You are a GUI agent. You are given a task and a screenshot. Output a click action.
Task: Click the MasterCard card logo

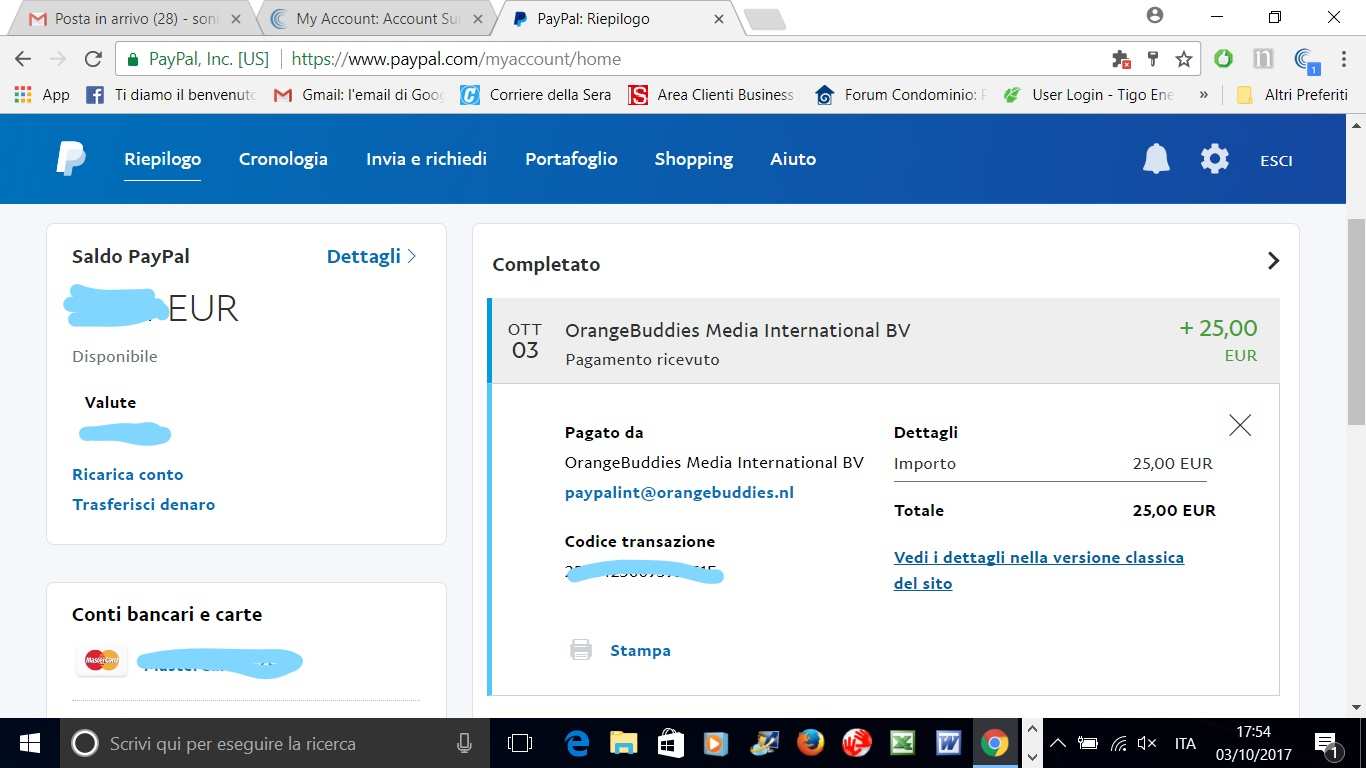pos(102,660)
